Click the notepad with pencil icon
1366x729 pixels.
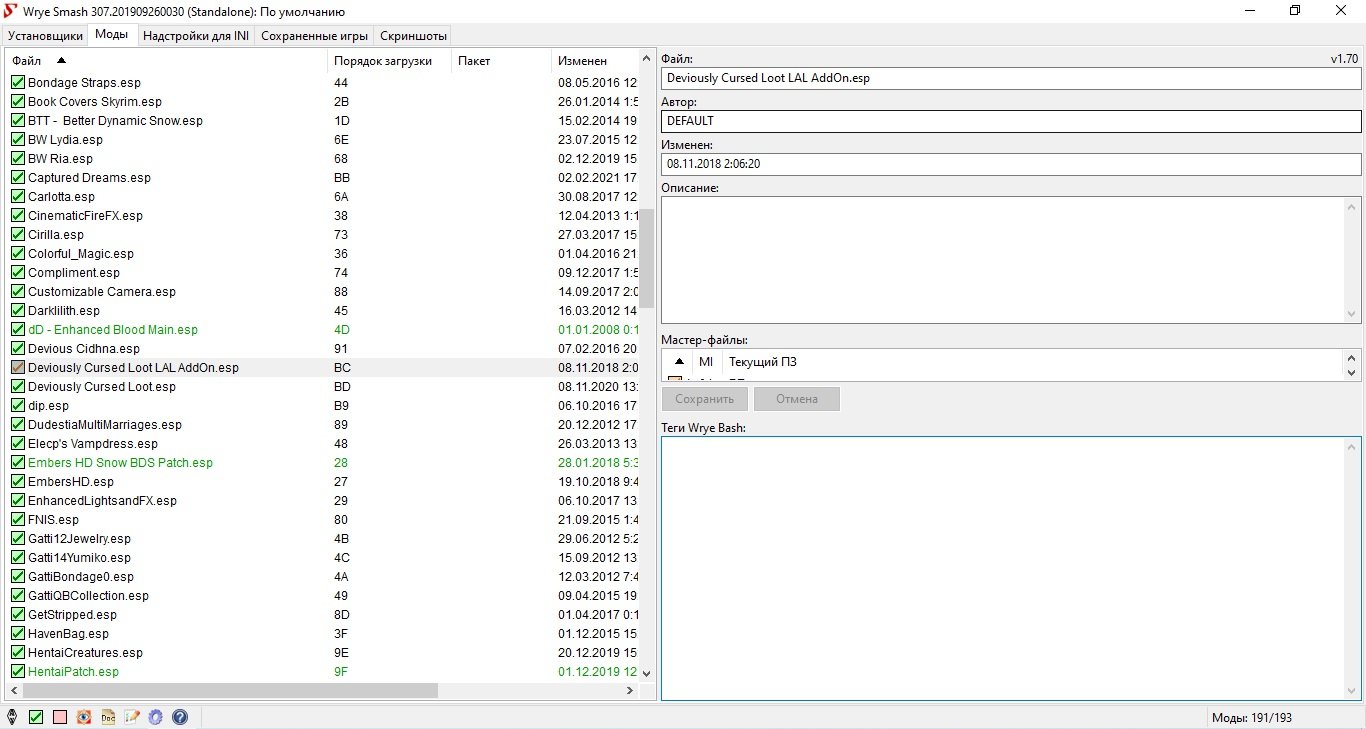(x=132, y=717)
